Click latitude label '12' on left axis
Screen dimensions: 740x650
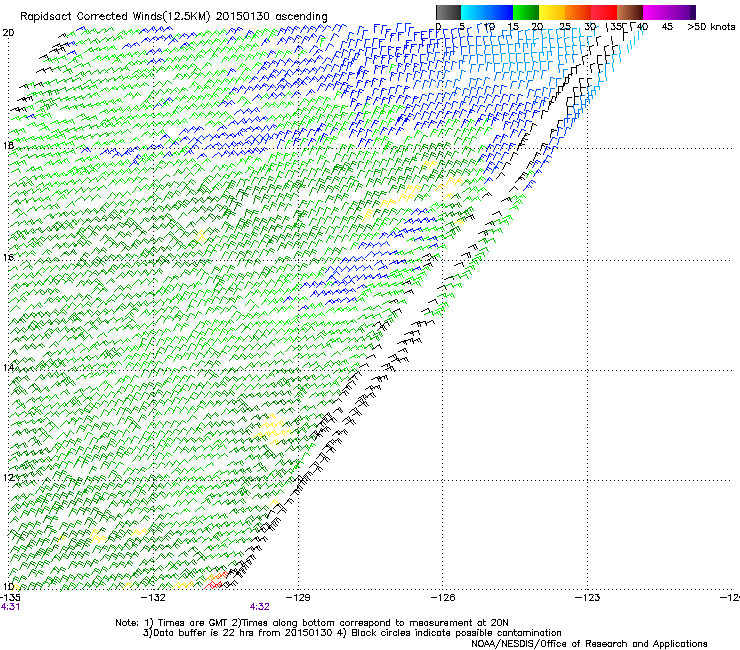click(8, 477)
